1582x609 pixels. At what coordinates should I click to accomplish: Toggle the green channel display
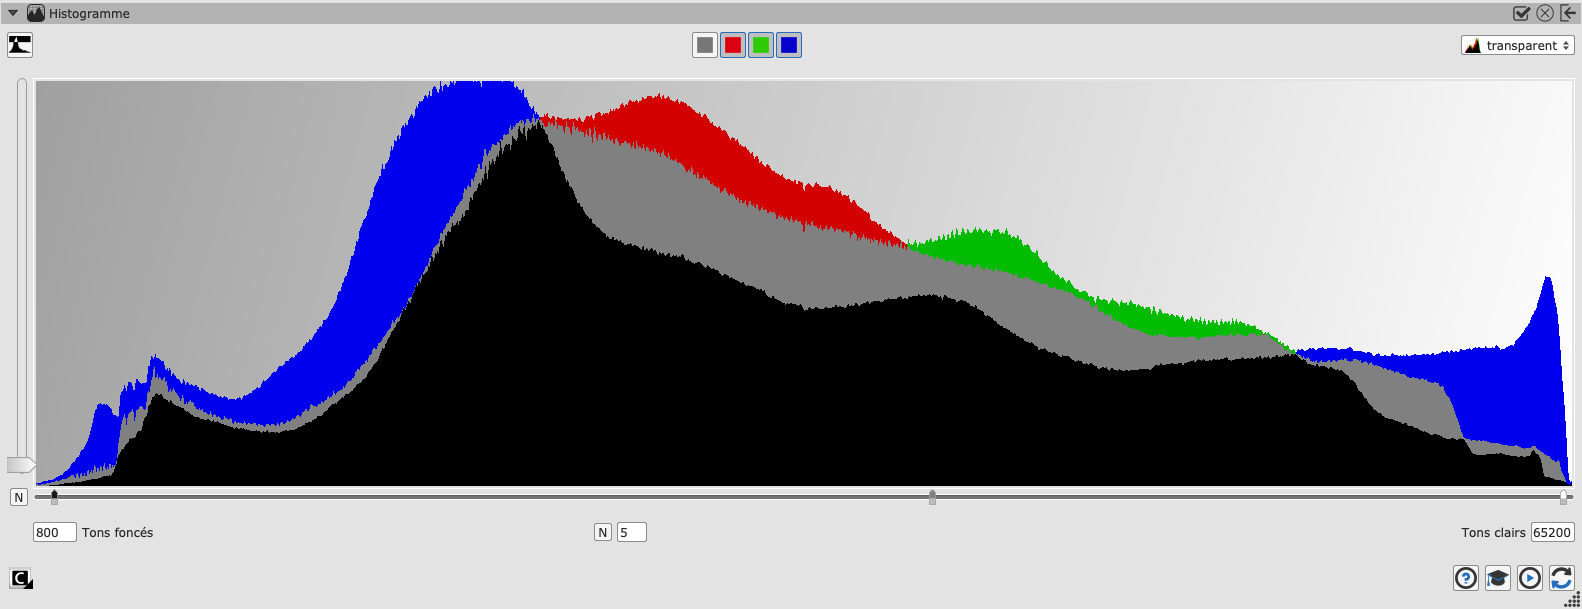[761, 45]
